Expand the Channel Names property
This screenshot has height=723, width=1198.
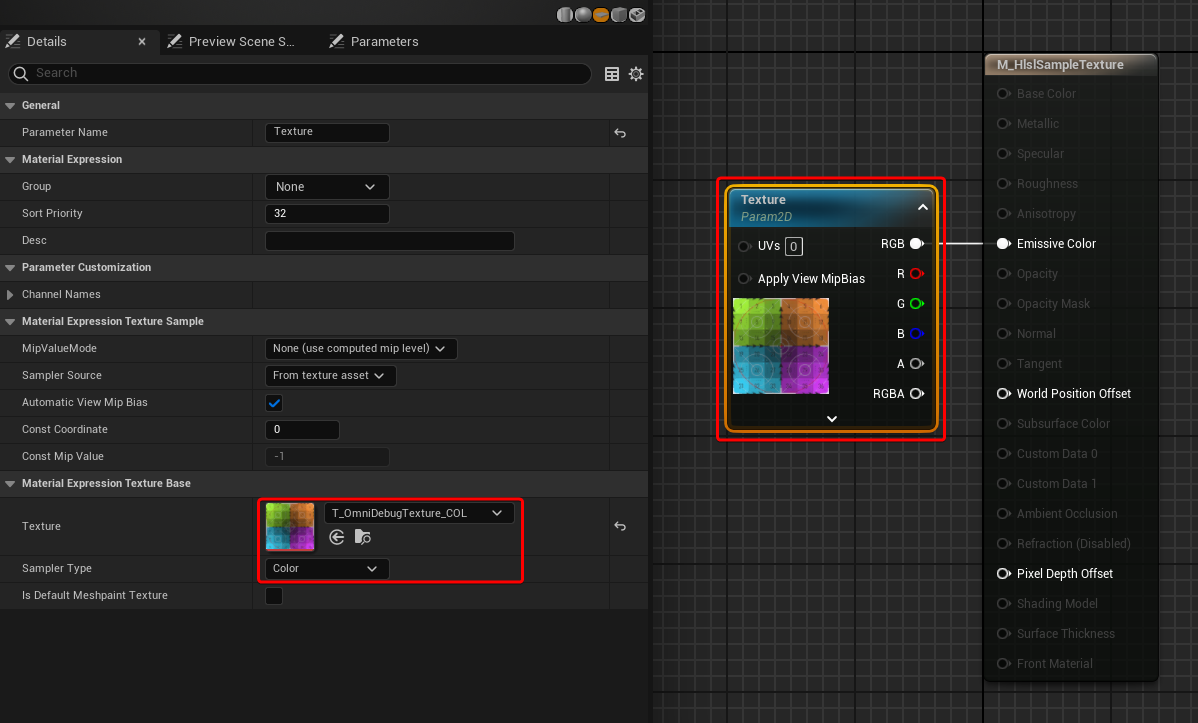click(11, 295)
